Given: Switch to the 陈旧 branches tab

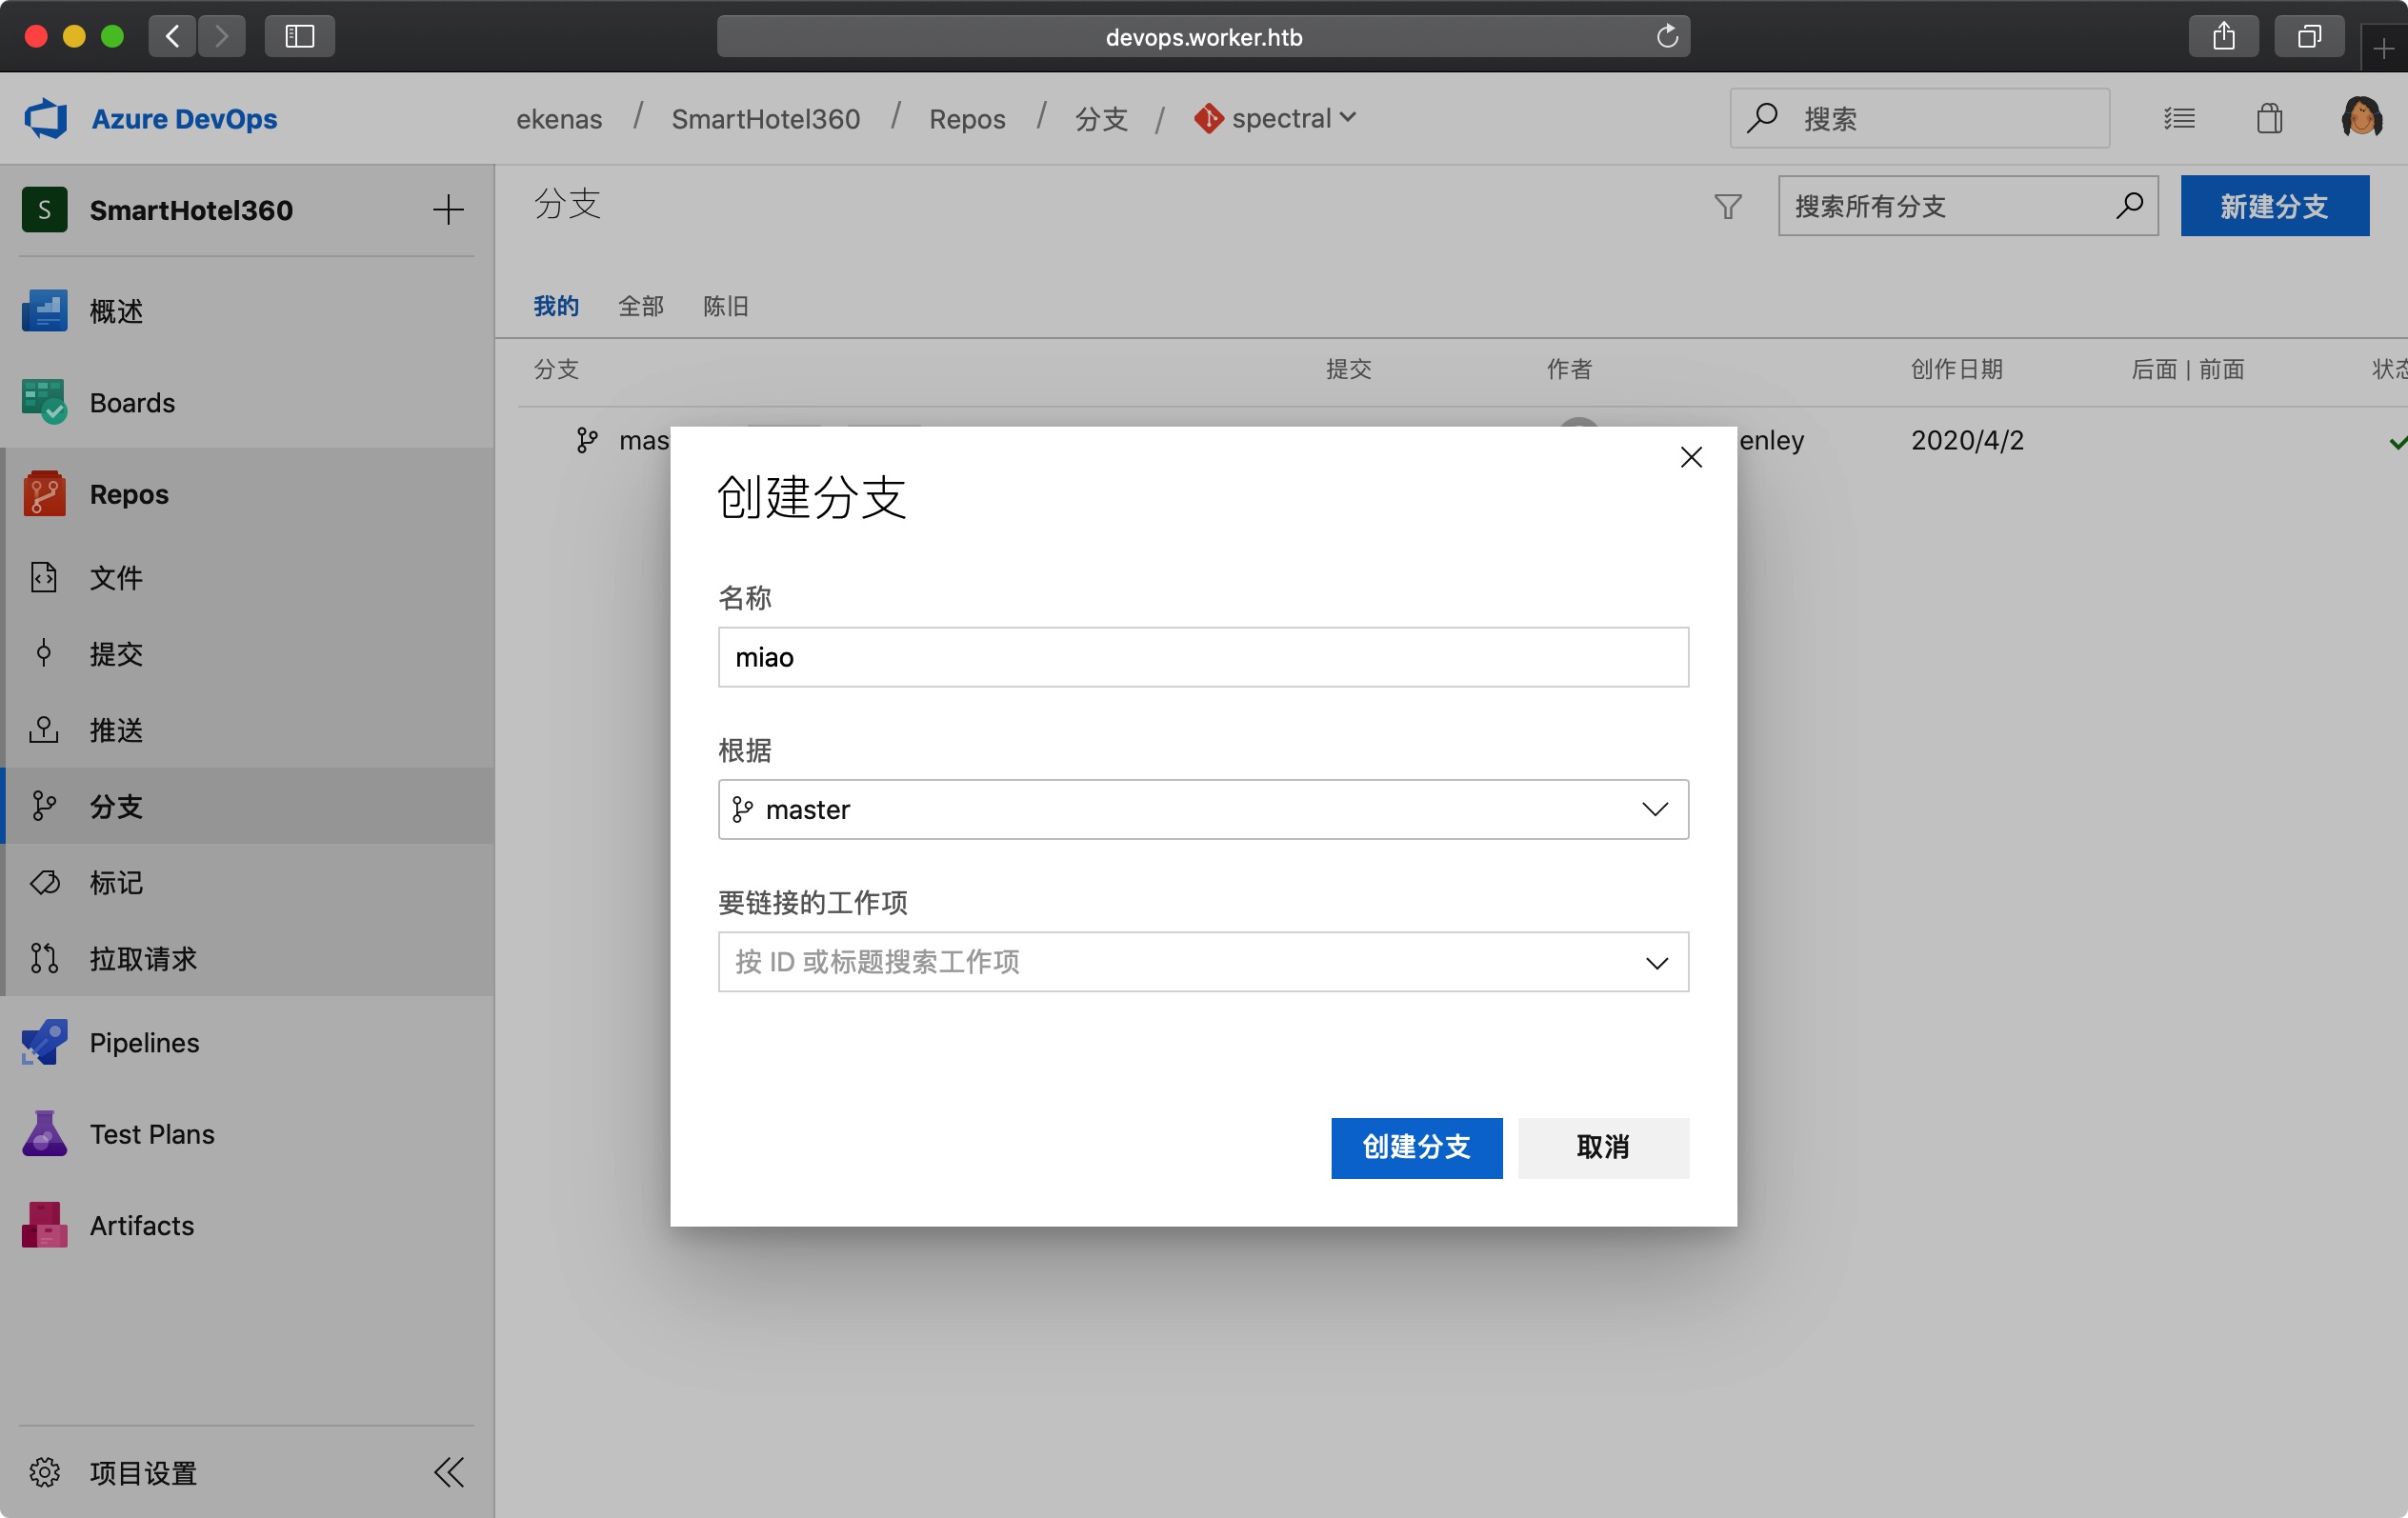Looking at the screenshot, I should tap(725, 306).
